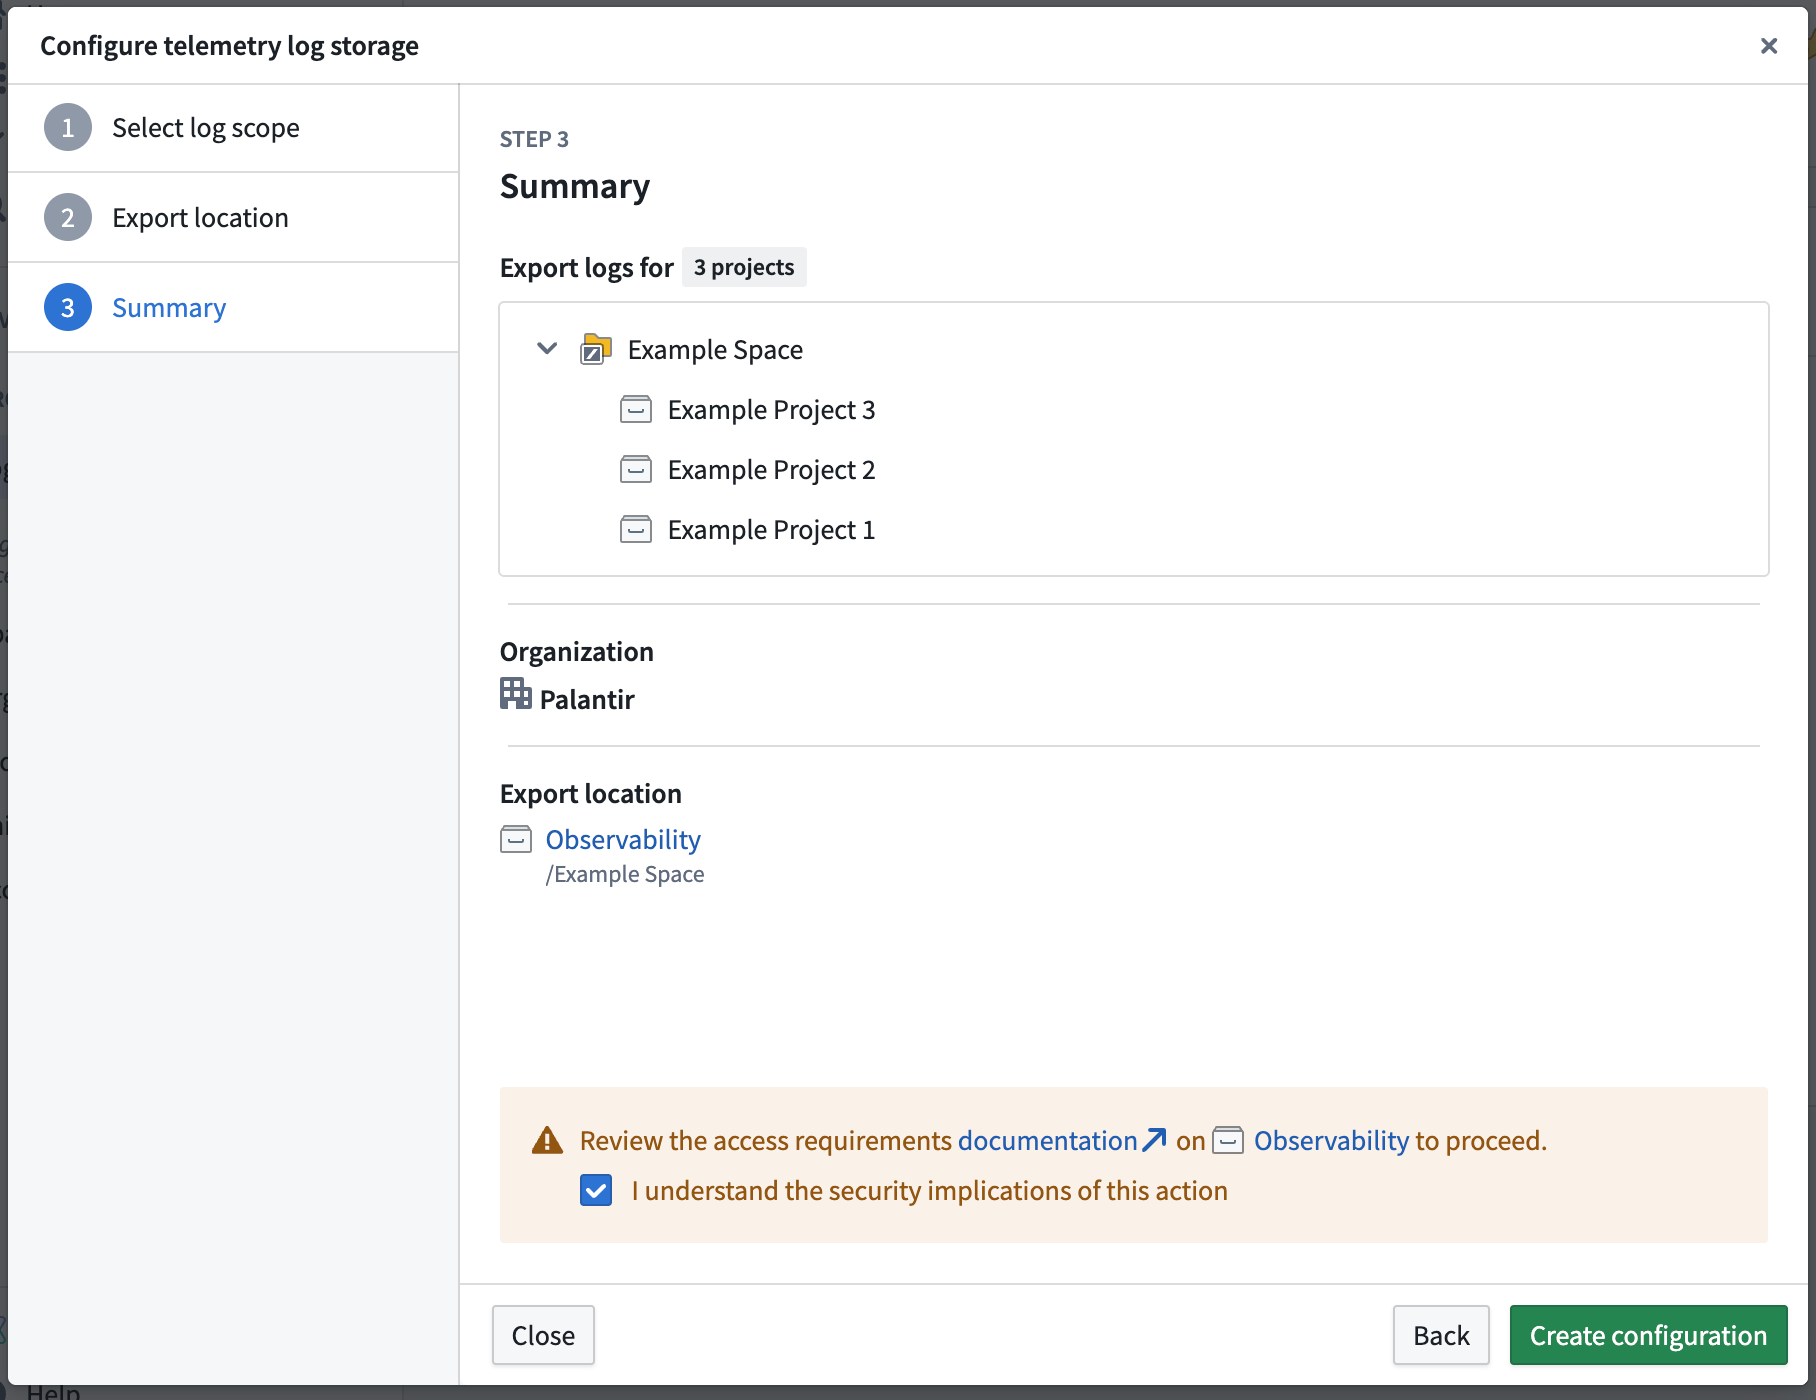Click the warning triangle icon in banner
Image resolution: width=1816 pixels, height=1400 pixels.
click(547, 1141)
